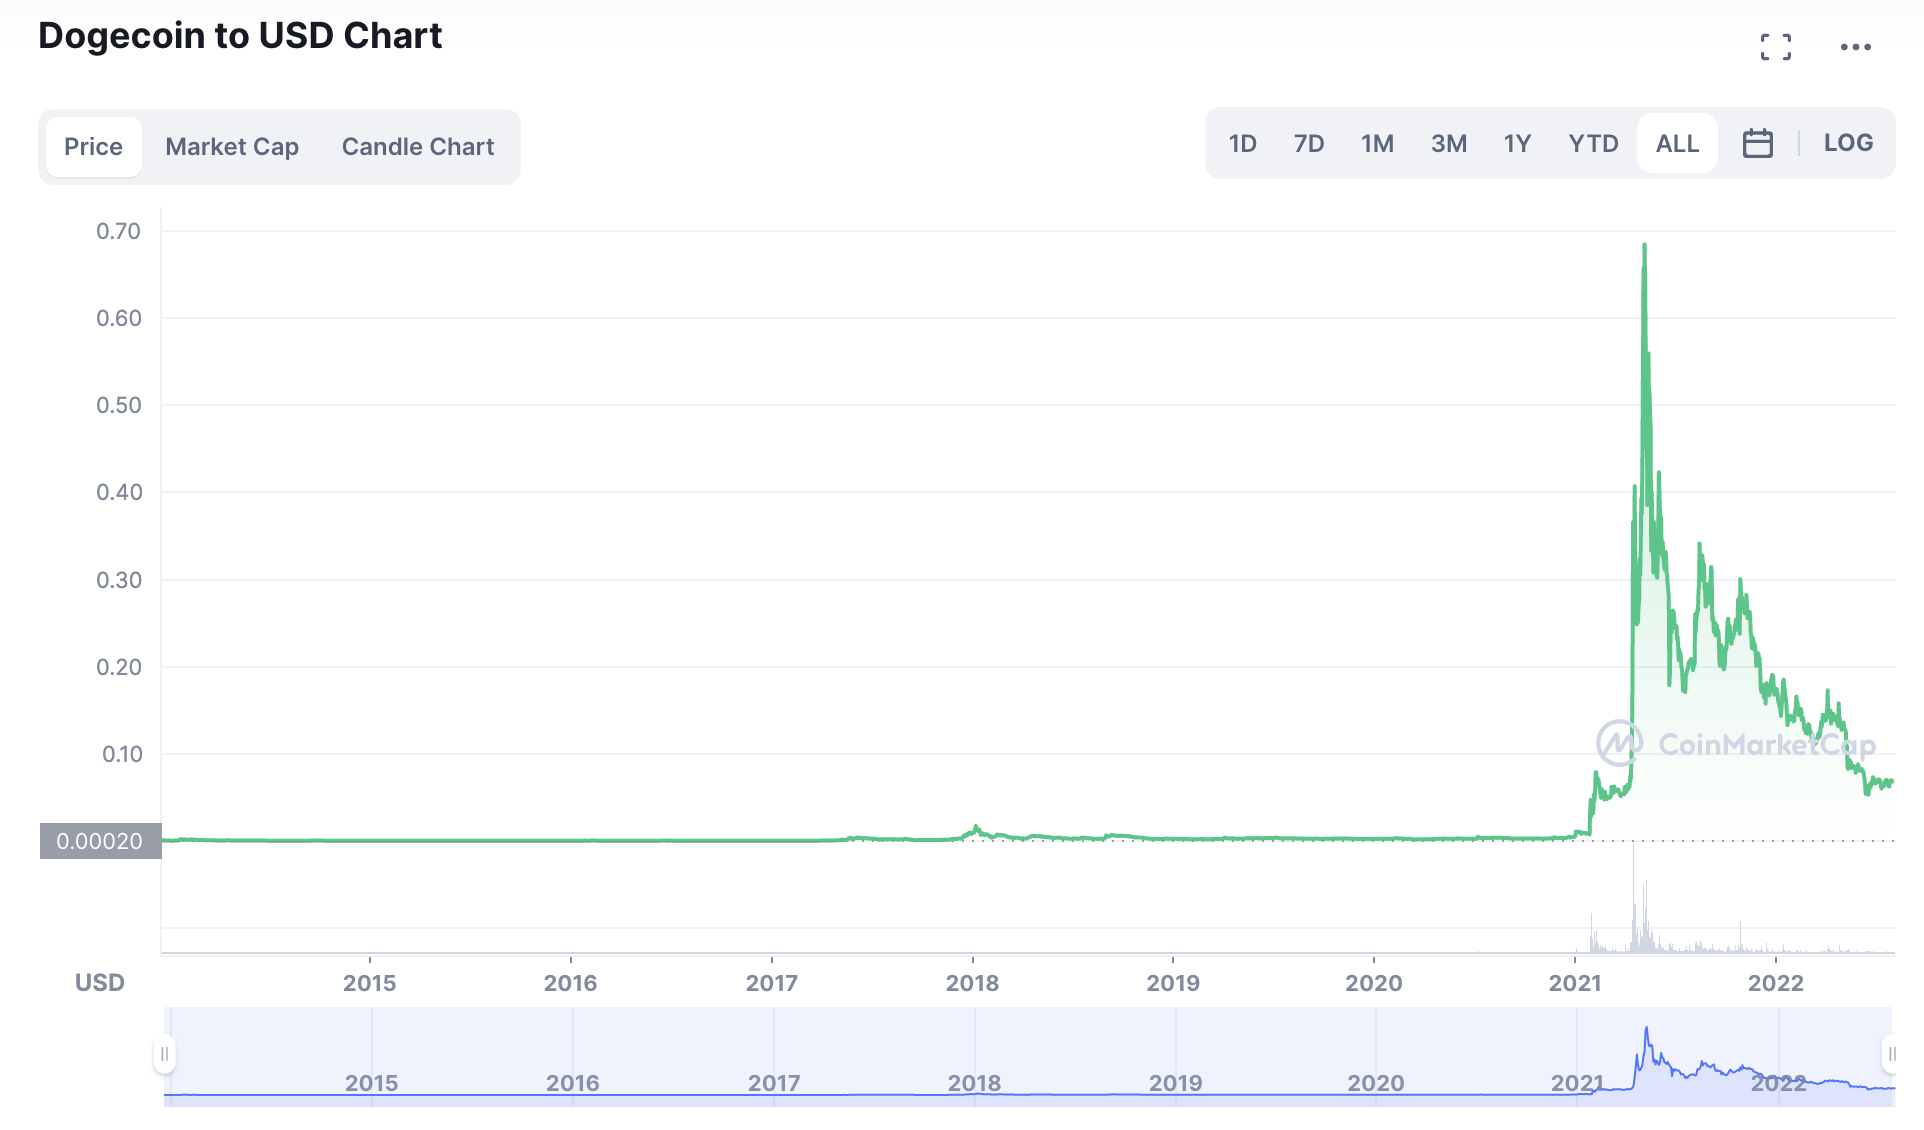Click the 0.40 y-axis value
1924x1130 pixels.
click(x=119, y=492)
